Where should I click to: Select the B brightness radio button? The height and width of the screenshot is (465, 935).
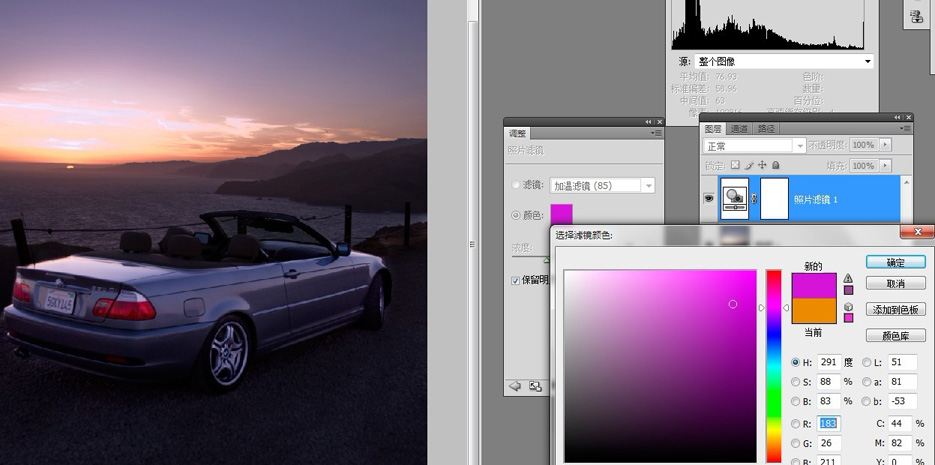tap(795, 401)
